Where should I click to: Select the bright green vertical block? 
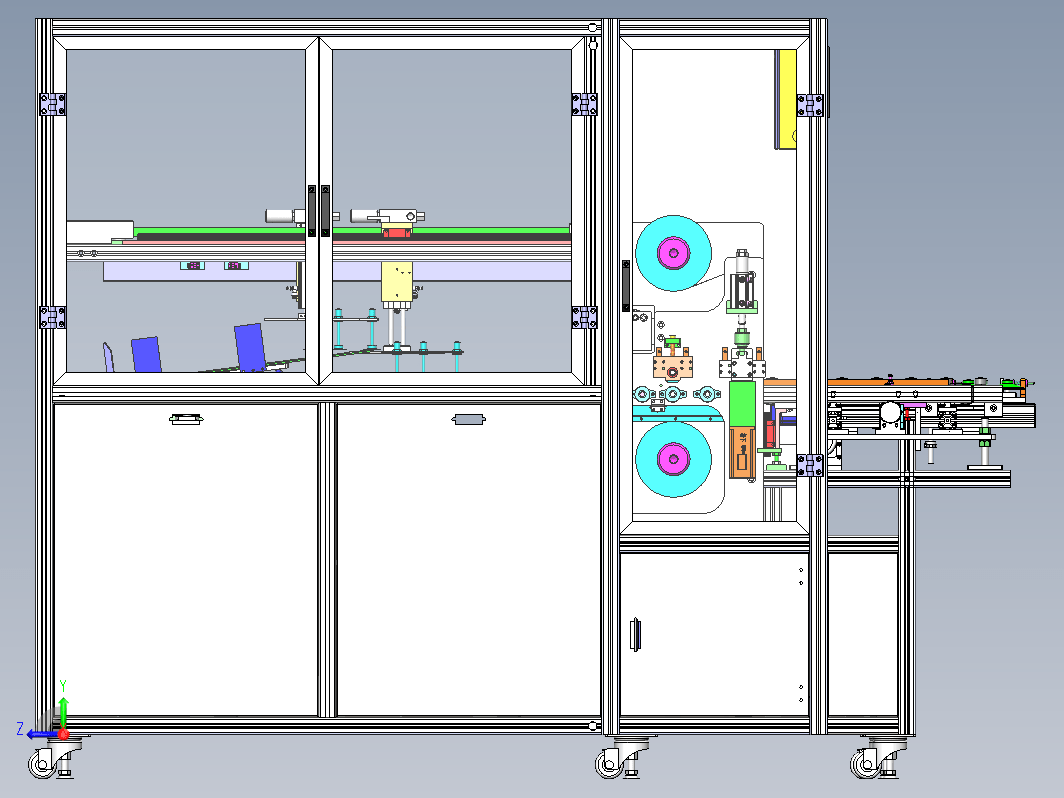point(742,404)
